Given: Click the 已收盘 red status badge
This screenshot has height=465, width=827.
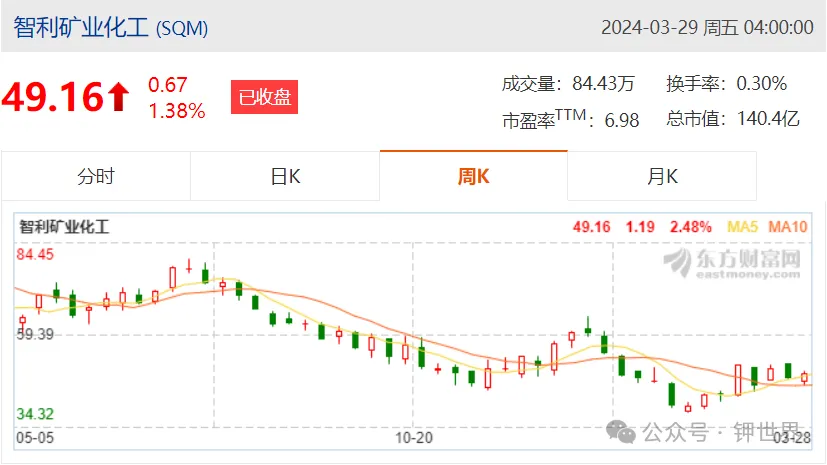Looking at the screenshot, I should tap(264, 97).
